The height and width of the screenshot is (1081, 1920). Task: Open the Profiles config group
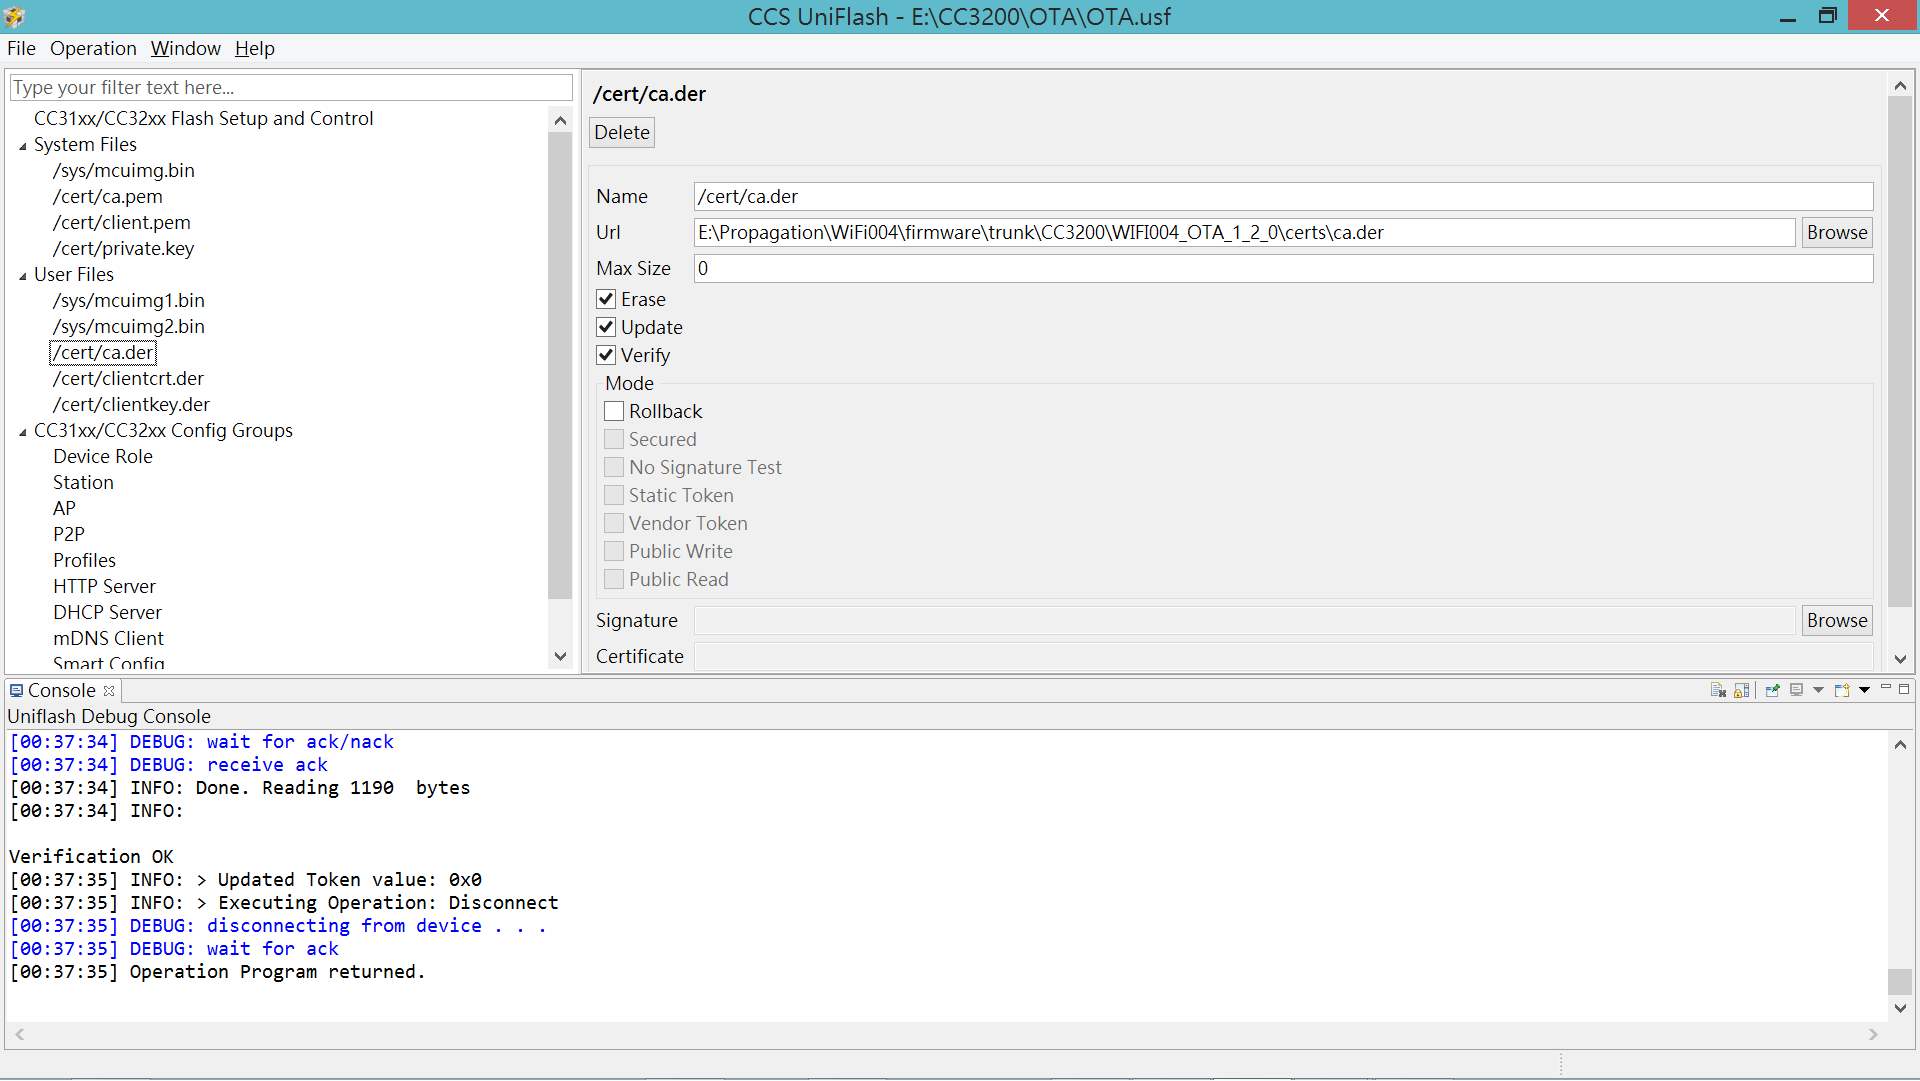click(x=84, y=560)
